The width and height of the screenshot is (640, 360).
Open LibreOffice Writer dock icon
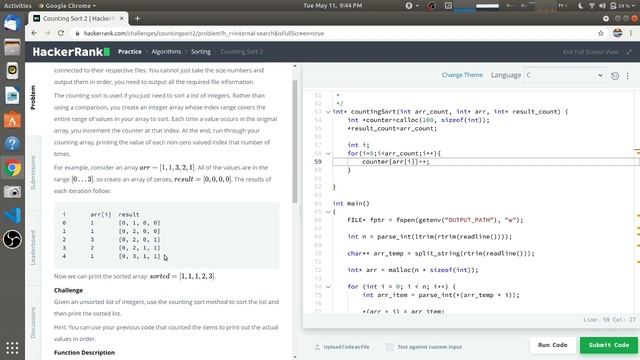(x=12, y=96)
